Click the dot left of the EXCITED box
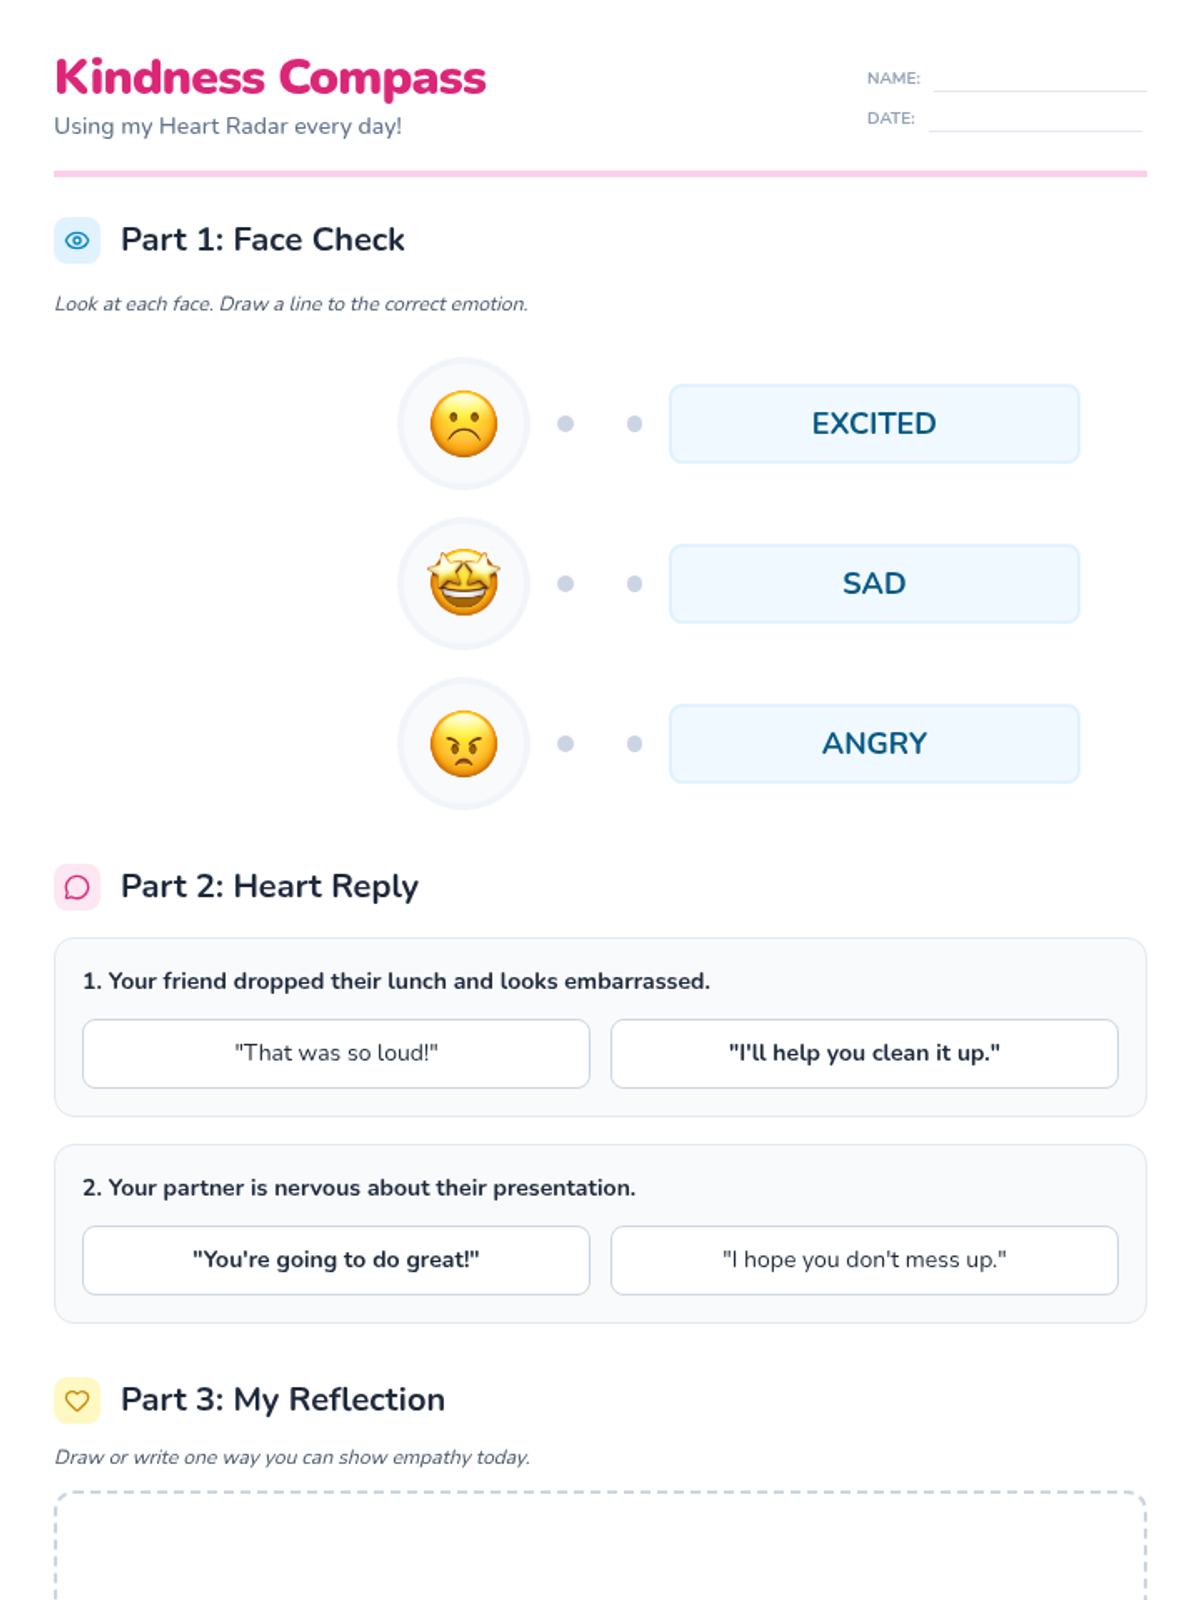The image size is (1200, 1600). 634,424
